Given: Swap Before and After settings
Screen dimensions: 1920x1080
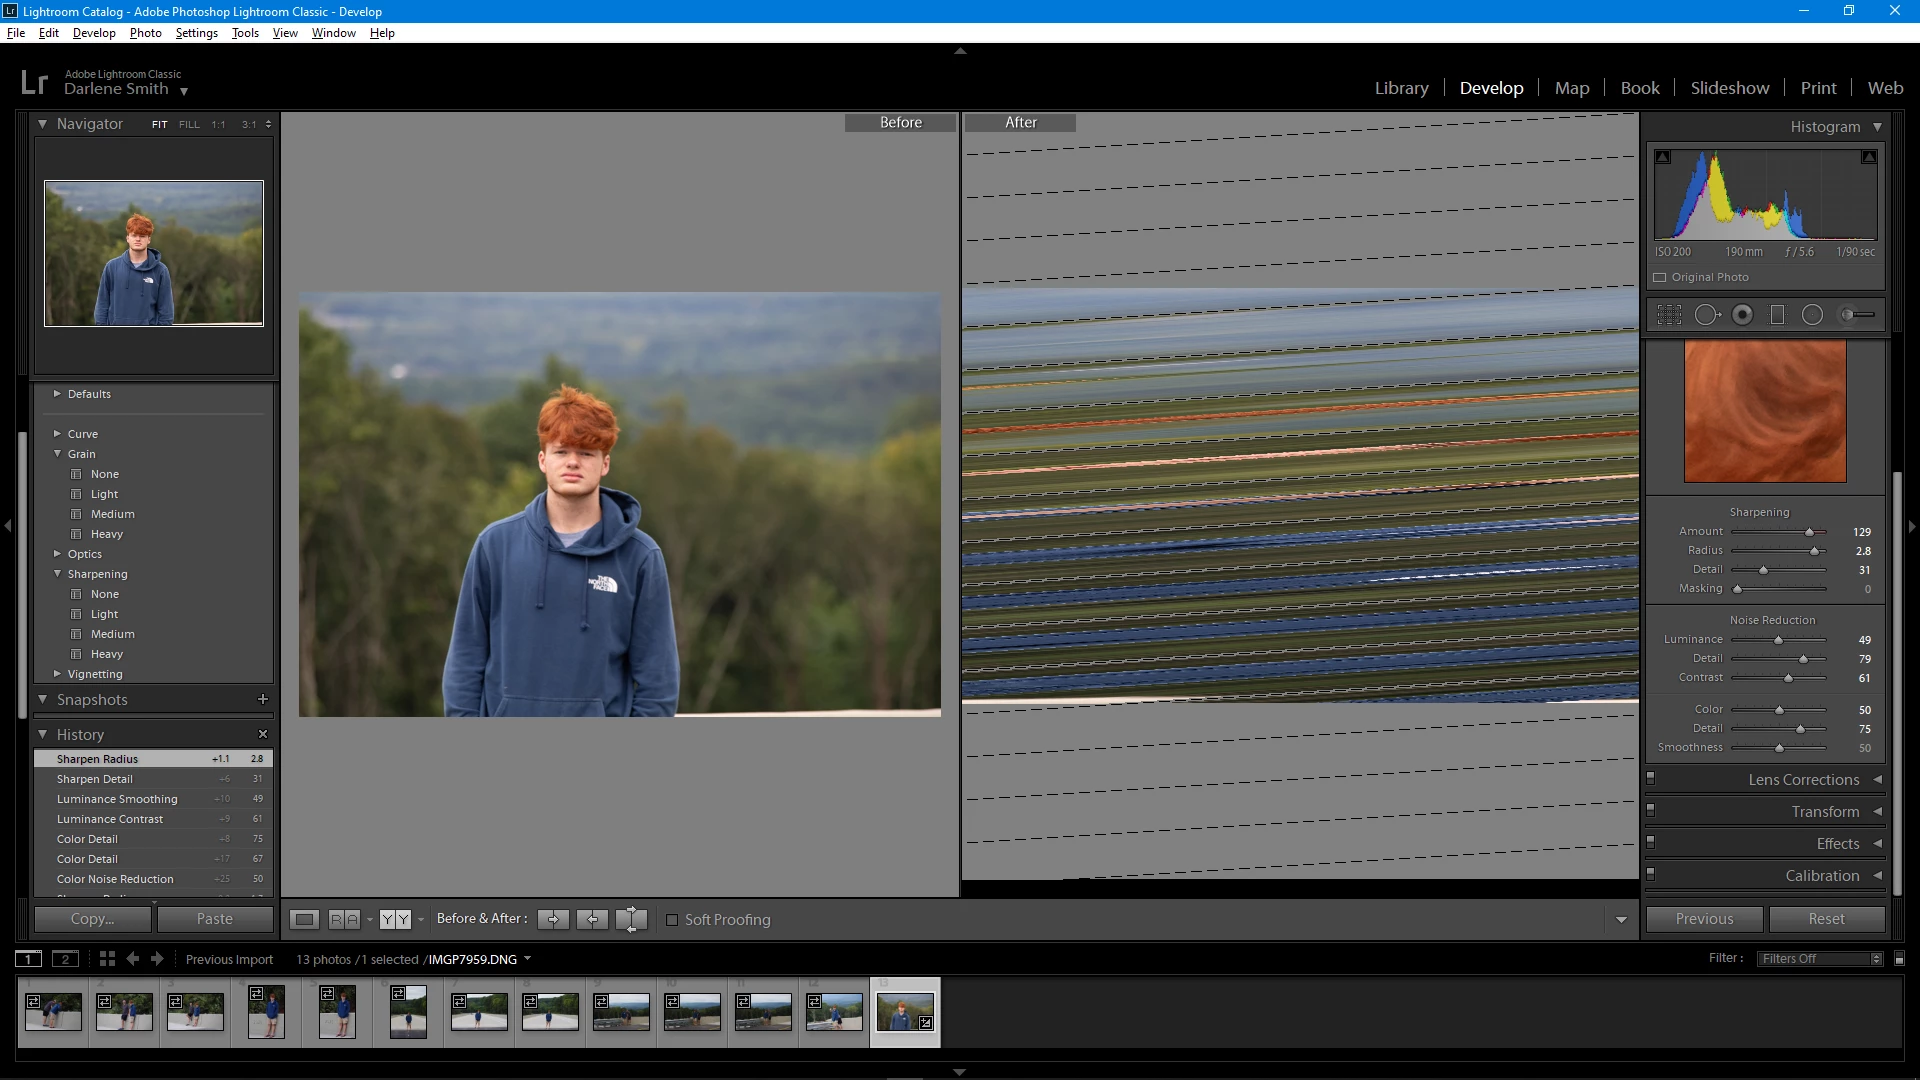Looking at the screenshot, I should (x=631, y=919).
